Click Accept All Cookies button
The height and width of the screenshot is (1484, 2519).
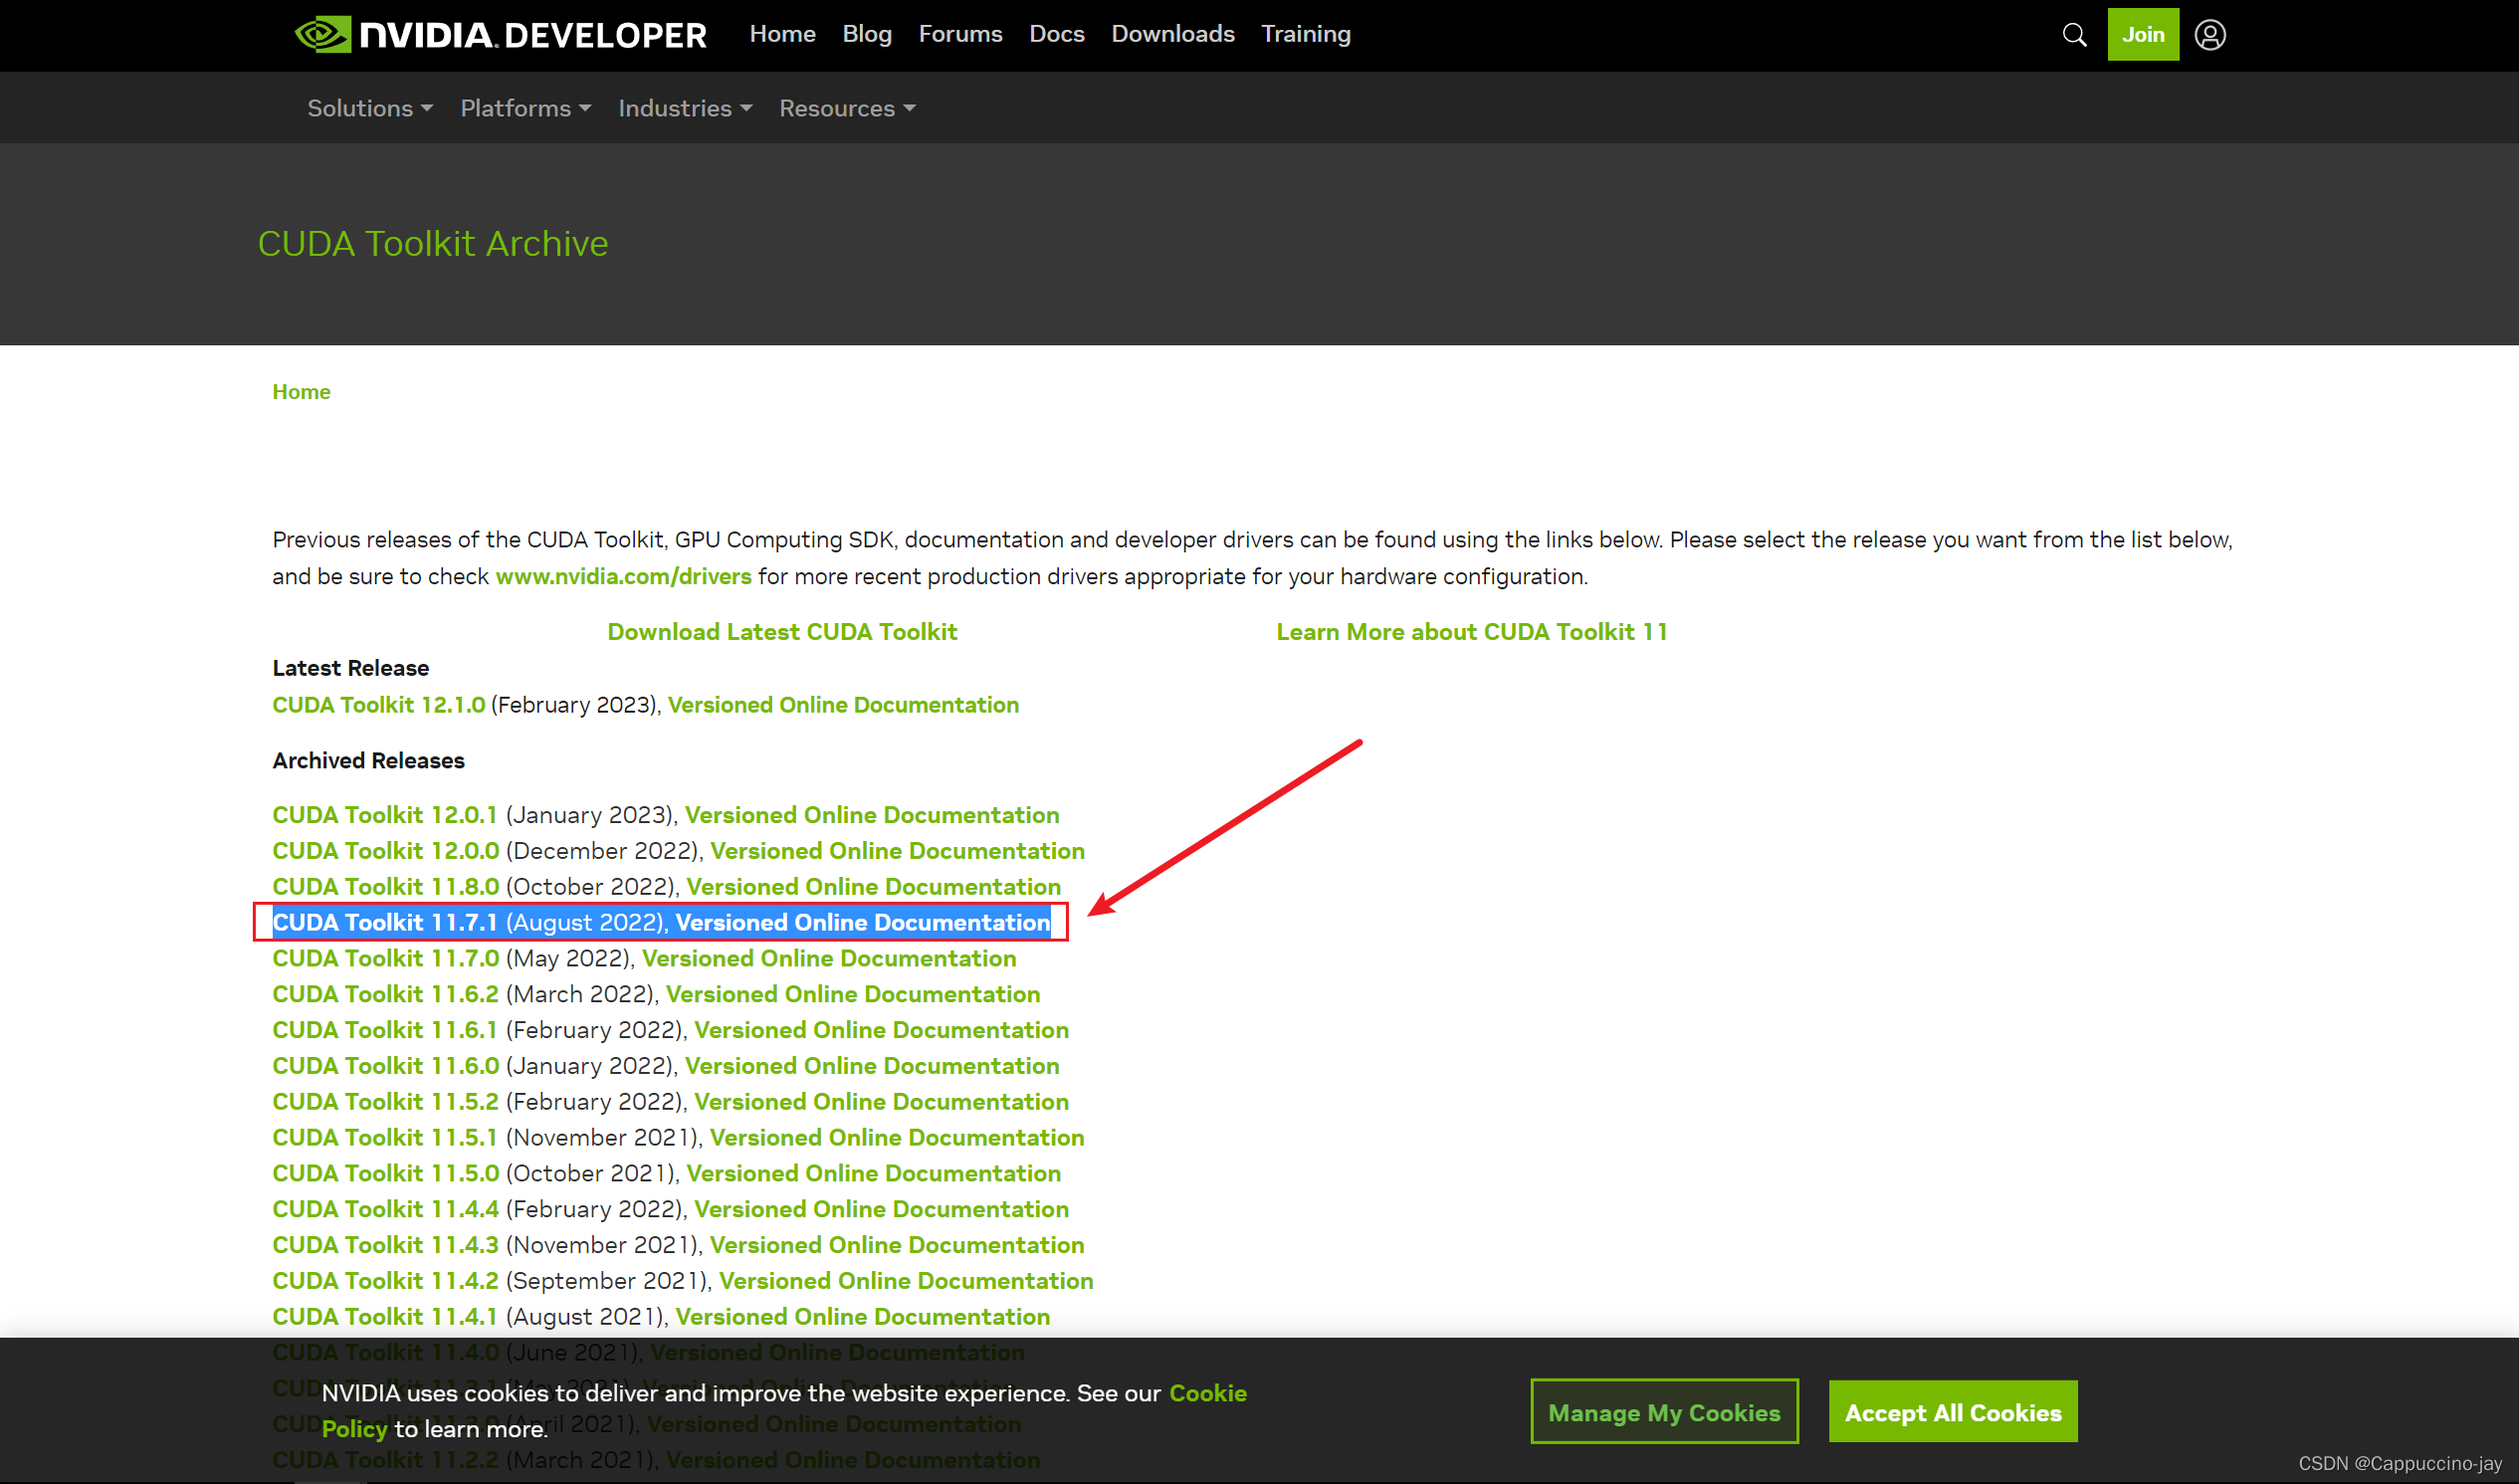pyautogui.click(x=1952, y=1413)
